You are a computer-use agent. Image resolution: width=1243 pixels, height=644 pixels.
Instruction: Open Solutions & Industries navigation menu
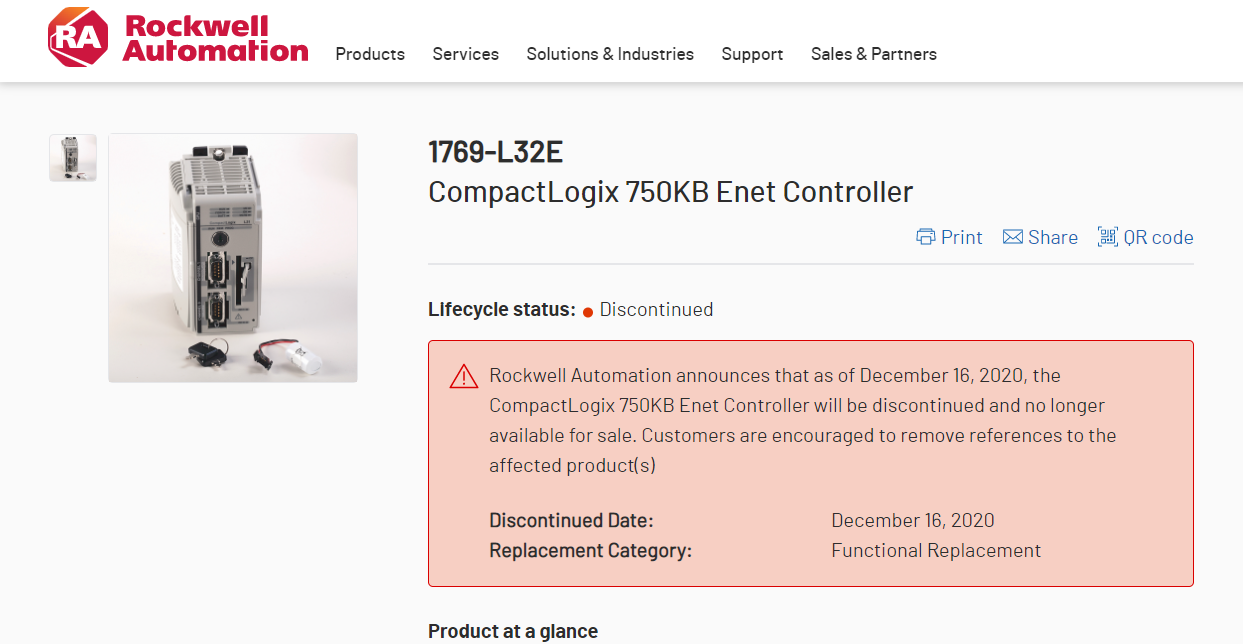pyautogui.click(x=610, y=54)
